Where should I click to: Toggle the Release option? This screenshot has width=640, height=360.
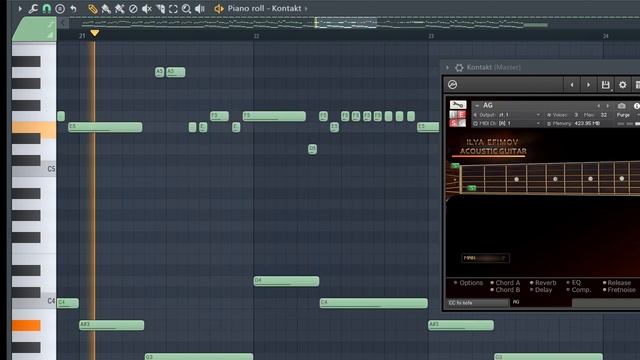click(x=617, y=282)
